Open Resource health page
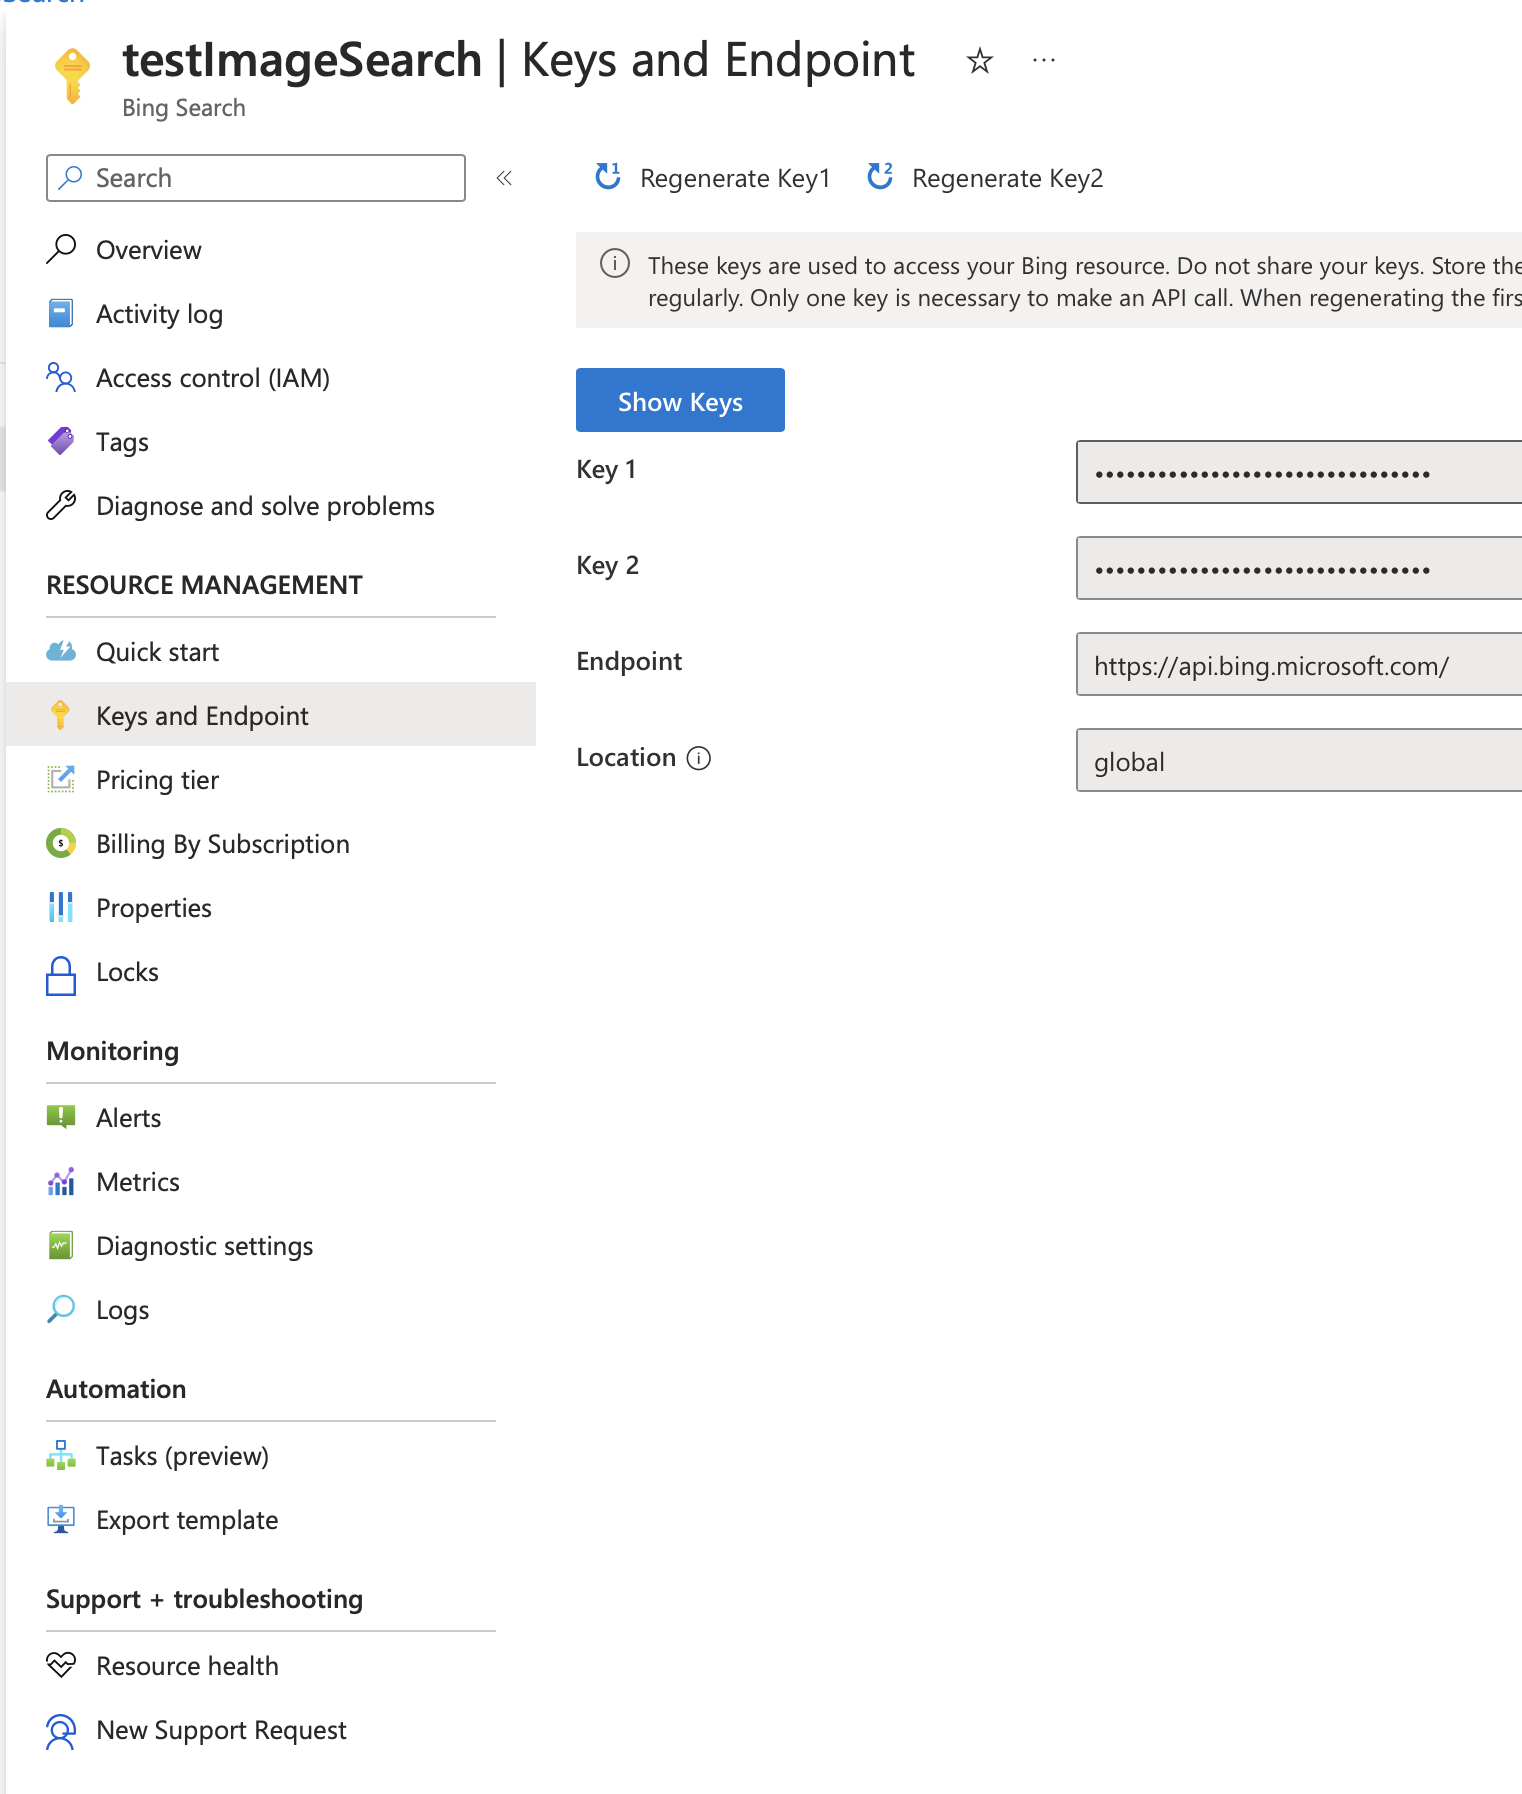 [187, 1666]
